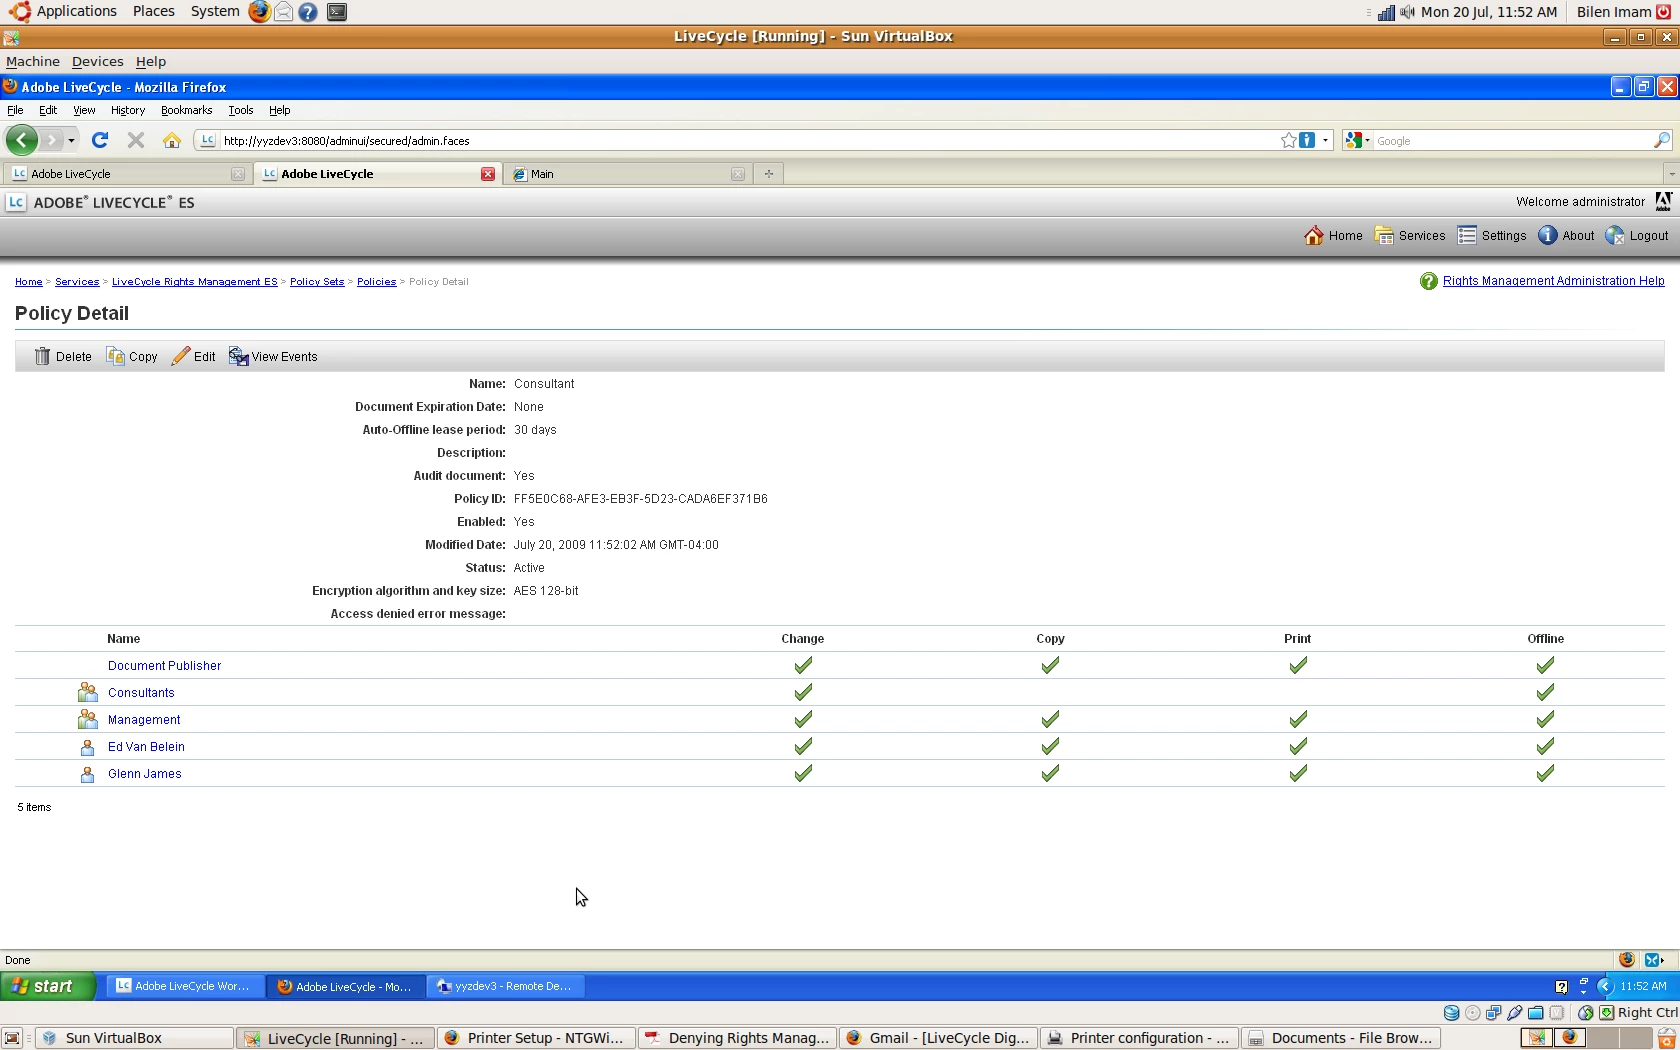Viewport: 1680px width, 1050px height.
Task: Reload the current page
Action: point(99,140)
